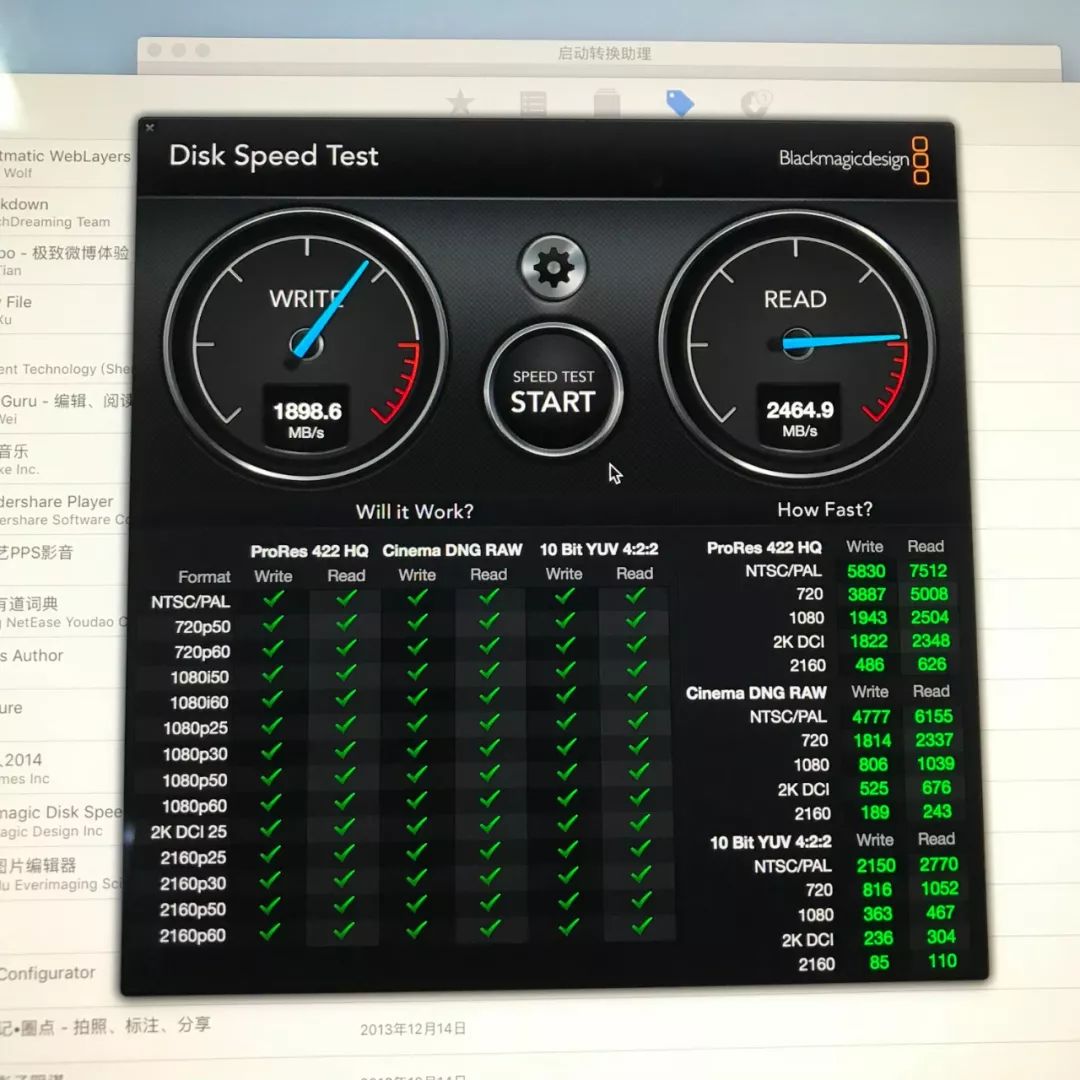Click the Updates icon in the App Store toolbar

tap(756, 103)
